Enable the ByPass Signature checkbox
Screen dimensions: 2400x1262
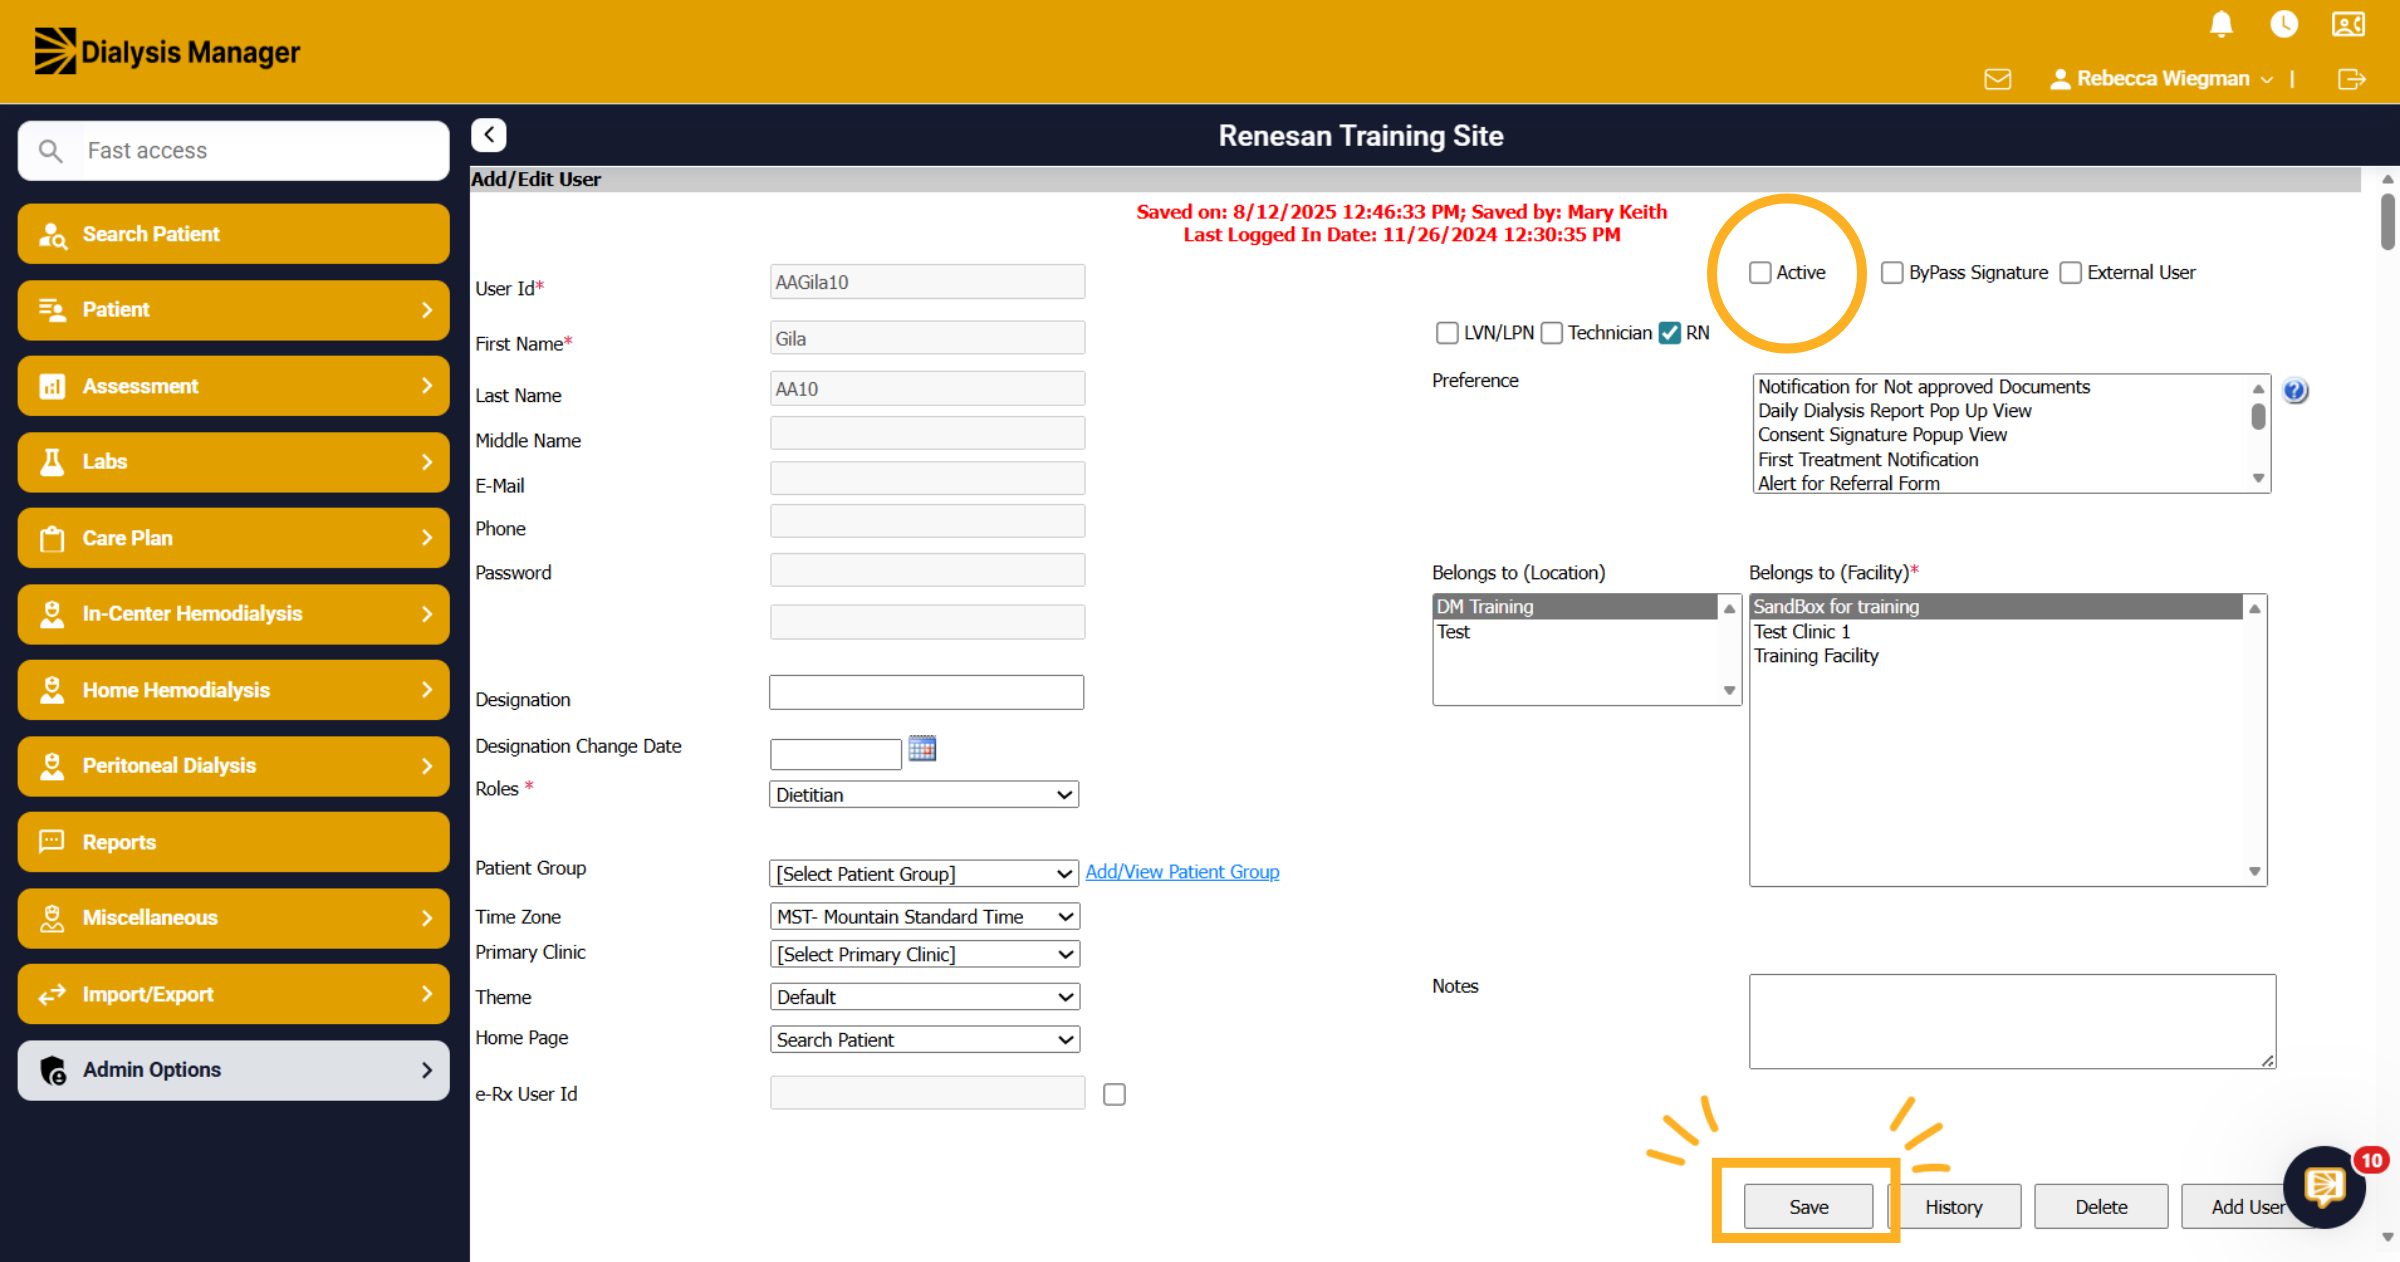click(x=1892, y=273)
